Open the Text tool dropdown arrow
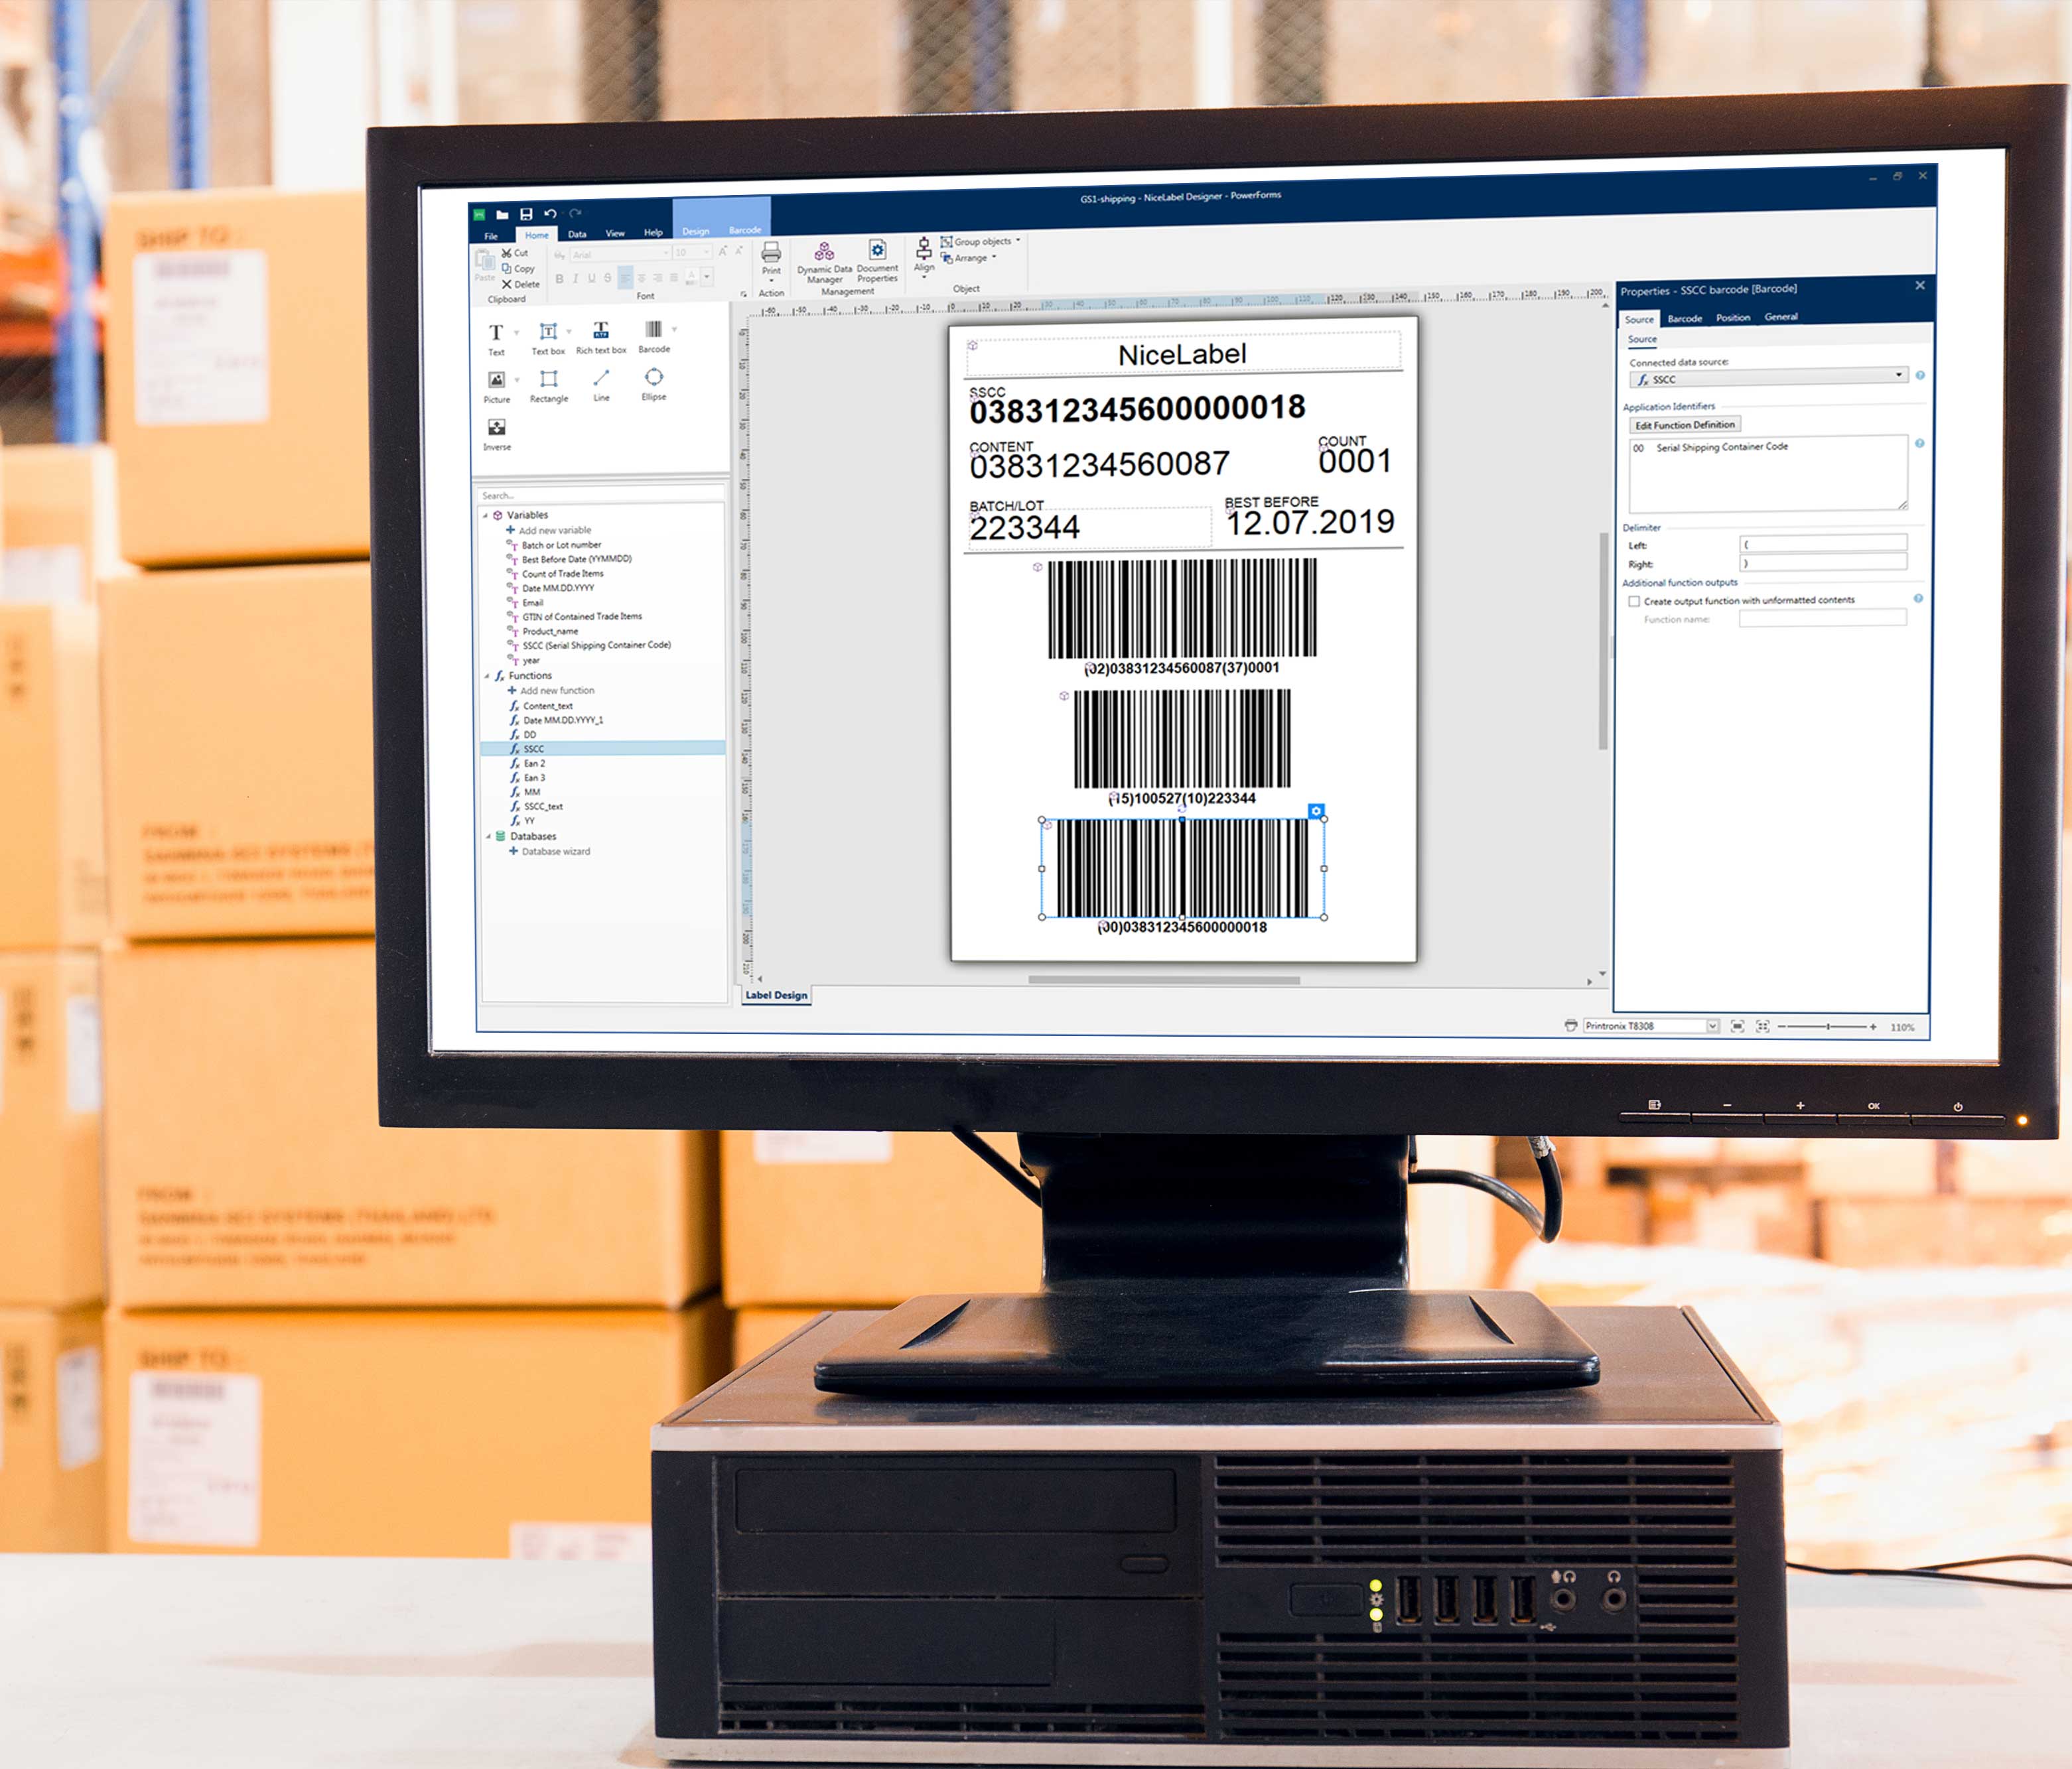This screenshot has width=2072, height=1769. coord(517,332)
